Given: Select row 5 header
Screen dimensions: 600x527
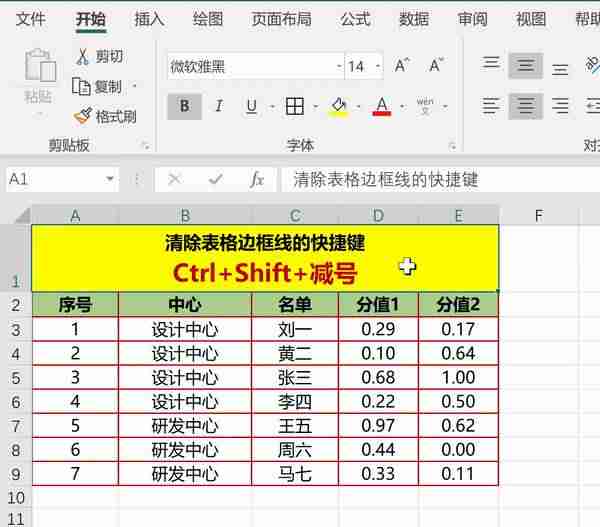Looking at the screenshot, I should 16,378.
